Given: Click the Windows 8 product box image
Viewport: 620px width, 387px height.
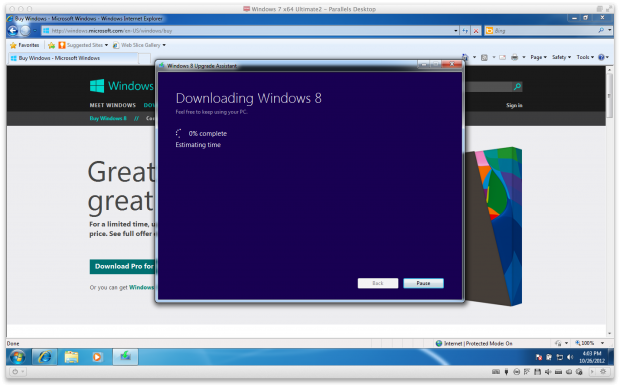Looking at the screenshot, I should (x=493, y=226).
